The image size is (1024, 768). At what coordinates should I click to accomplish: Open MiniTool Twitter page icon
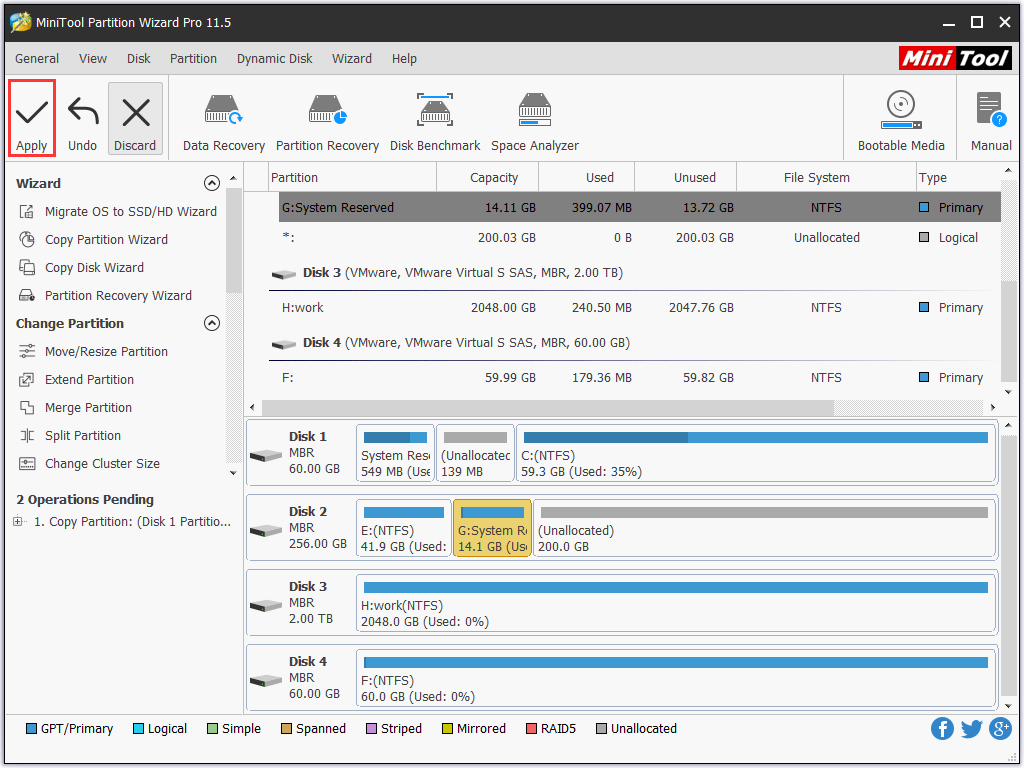click(x=972, y=728)
